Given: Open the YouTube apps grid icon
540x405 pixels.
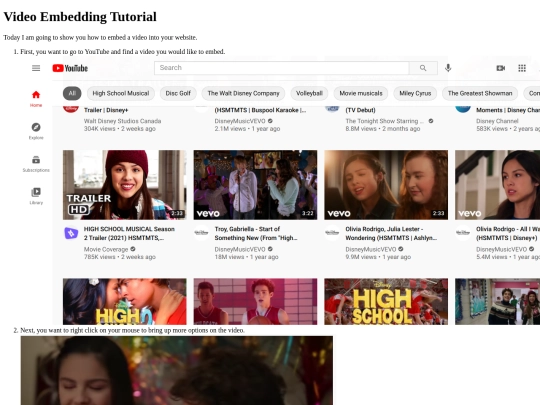Looking at the screenshot, I should [522, 68].
